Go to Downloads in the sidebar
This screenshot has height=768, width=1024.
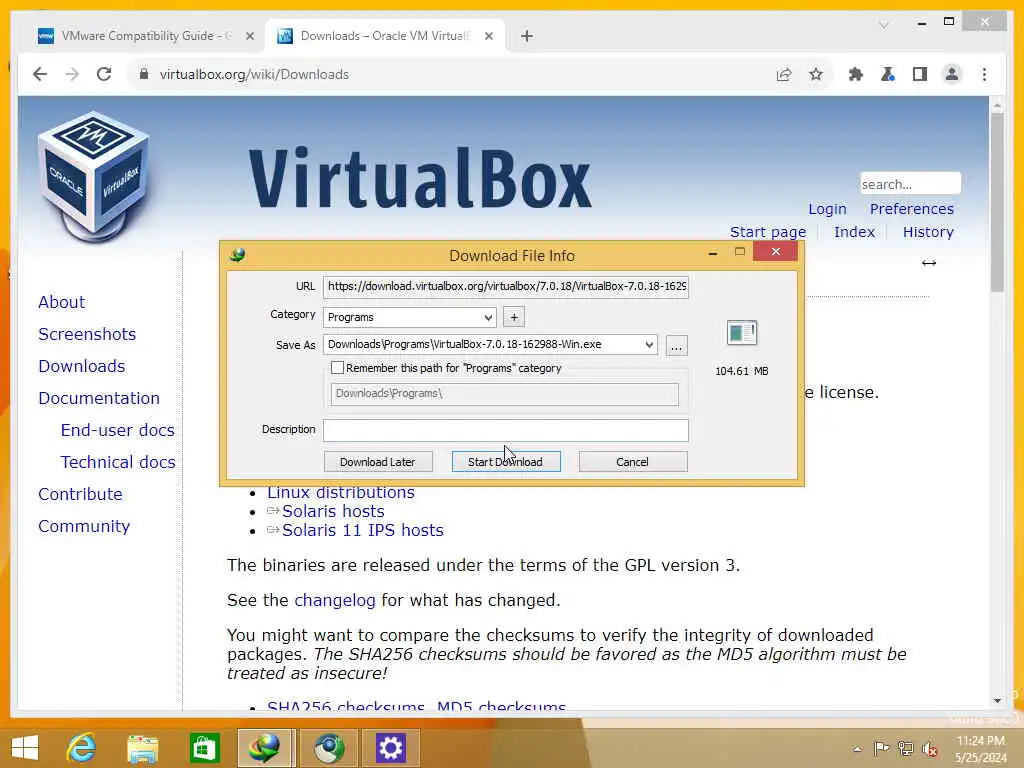[82, 366]
